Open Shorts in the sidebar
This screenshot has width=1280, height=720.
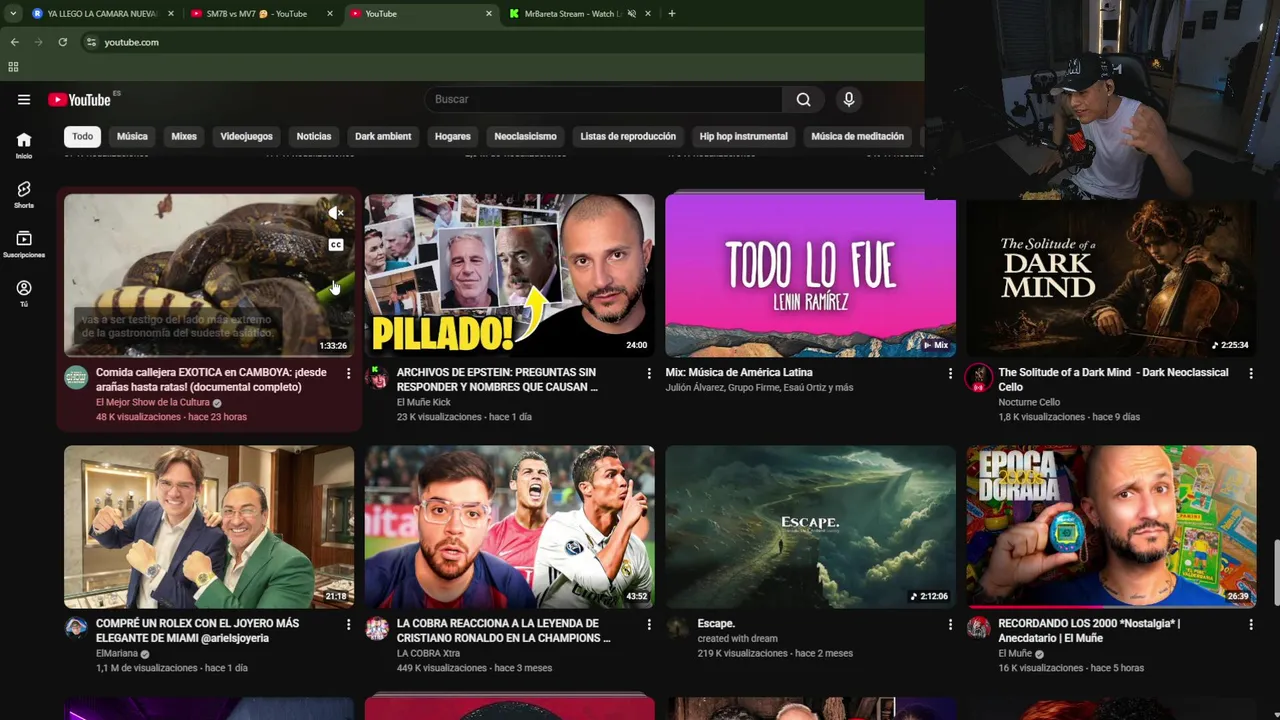(24, 194)
